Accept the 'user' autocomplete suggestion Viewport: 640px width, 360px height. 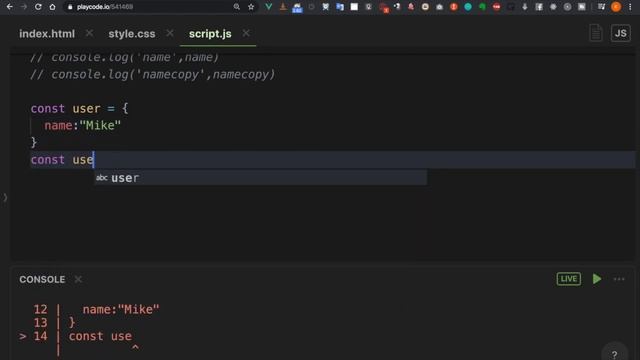point(260,178)
